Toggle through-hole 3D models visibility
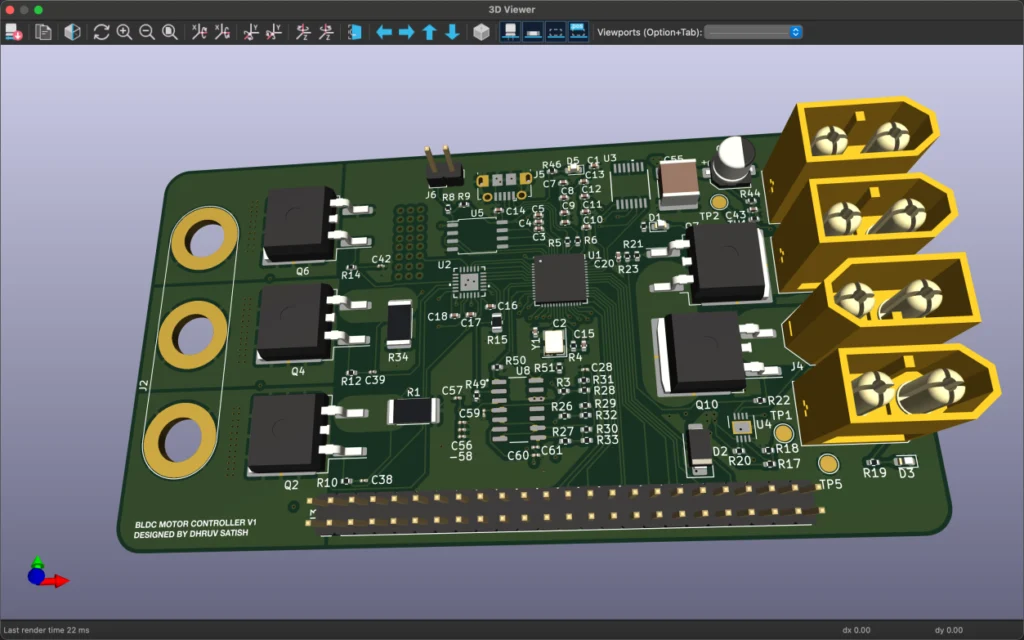 [510, 32]
